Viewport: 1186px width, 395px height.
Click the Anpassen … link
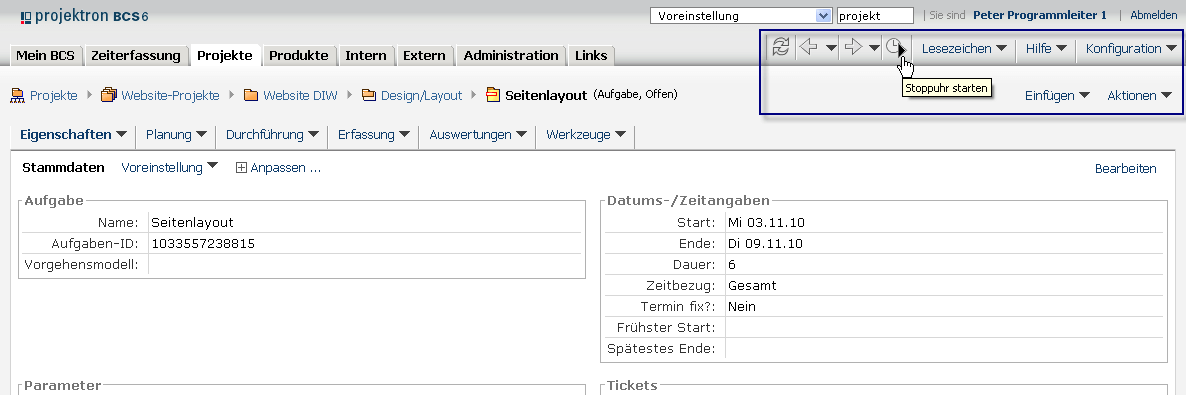tap(286, 168)
